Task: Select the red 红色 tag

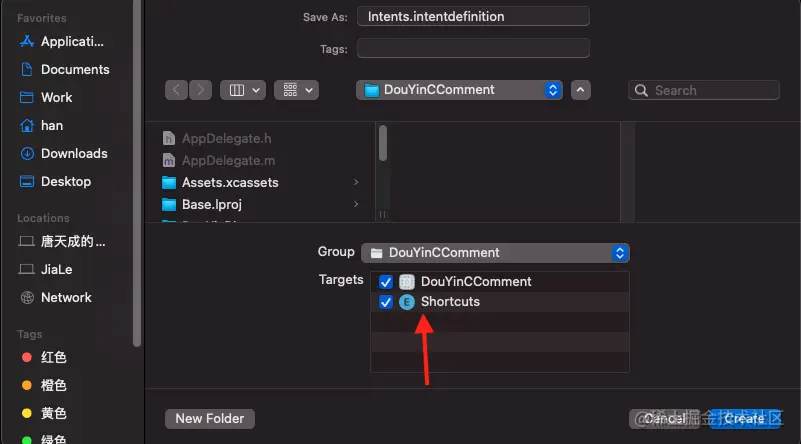Action: tap(44, 357)
